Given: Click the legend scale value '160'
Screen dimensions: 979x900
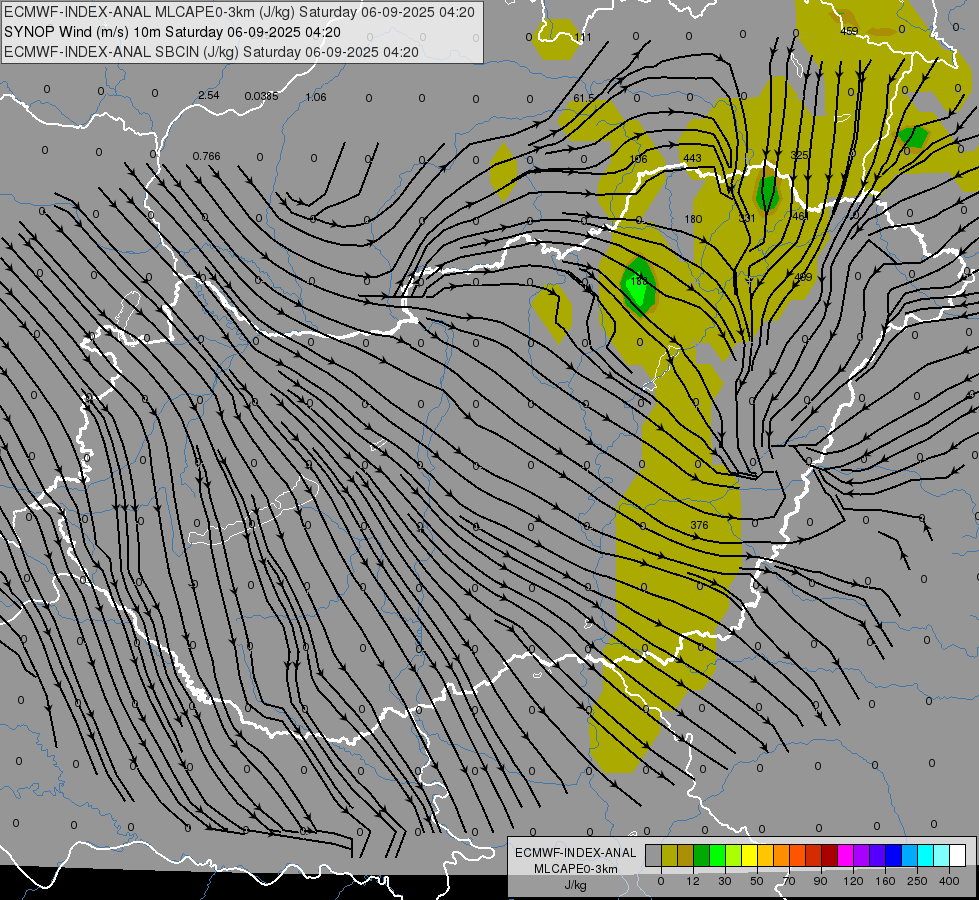Looking at the screenshot, I should click(x=885, y=881).
